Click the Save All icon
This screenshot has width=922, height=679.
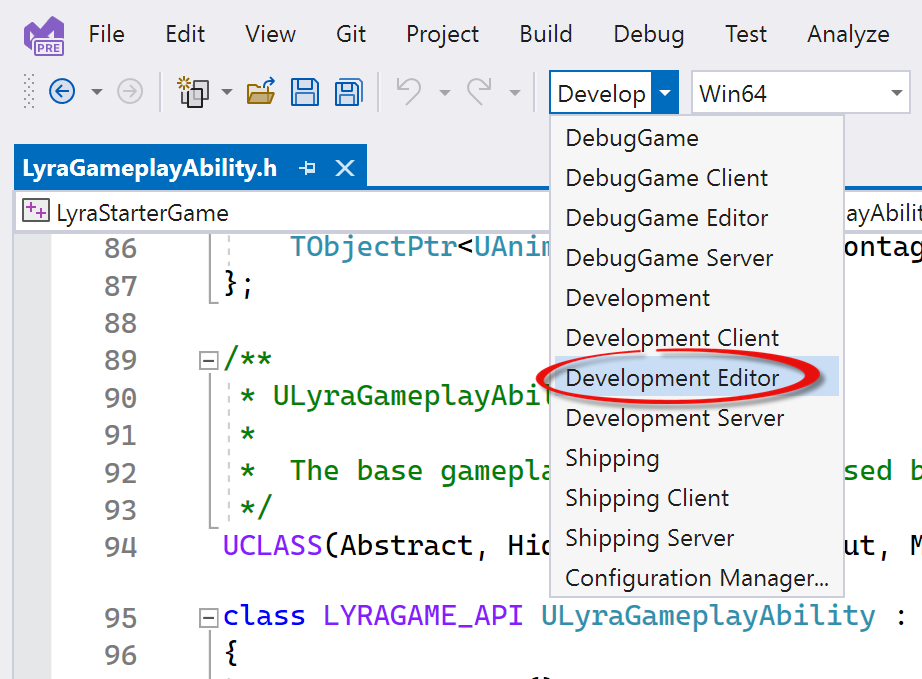347,92
